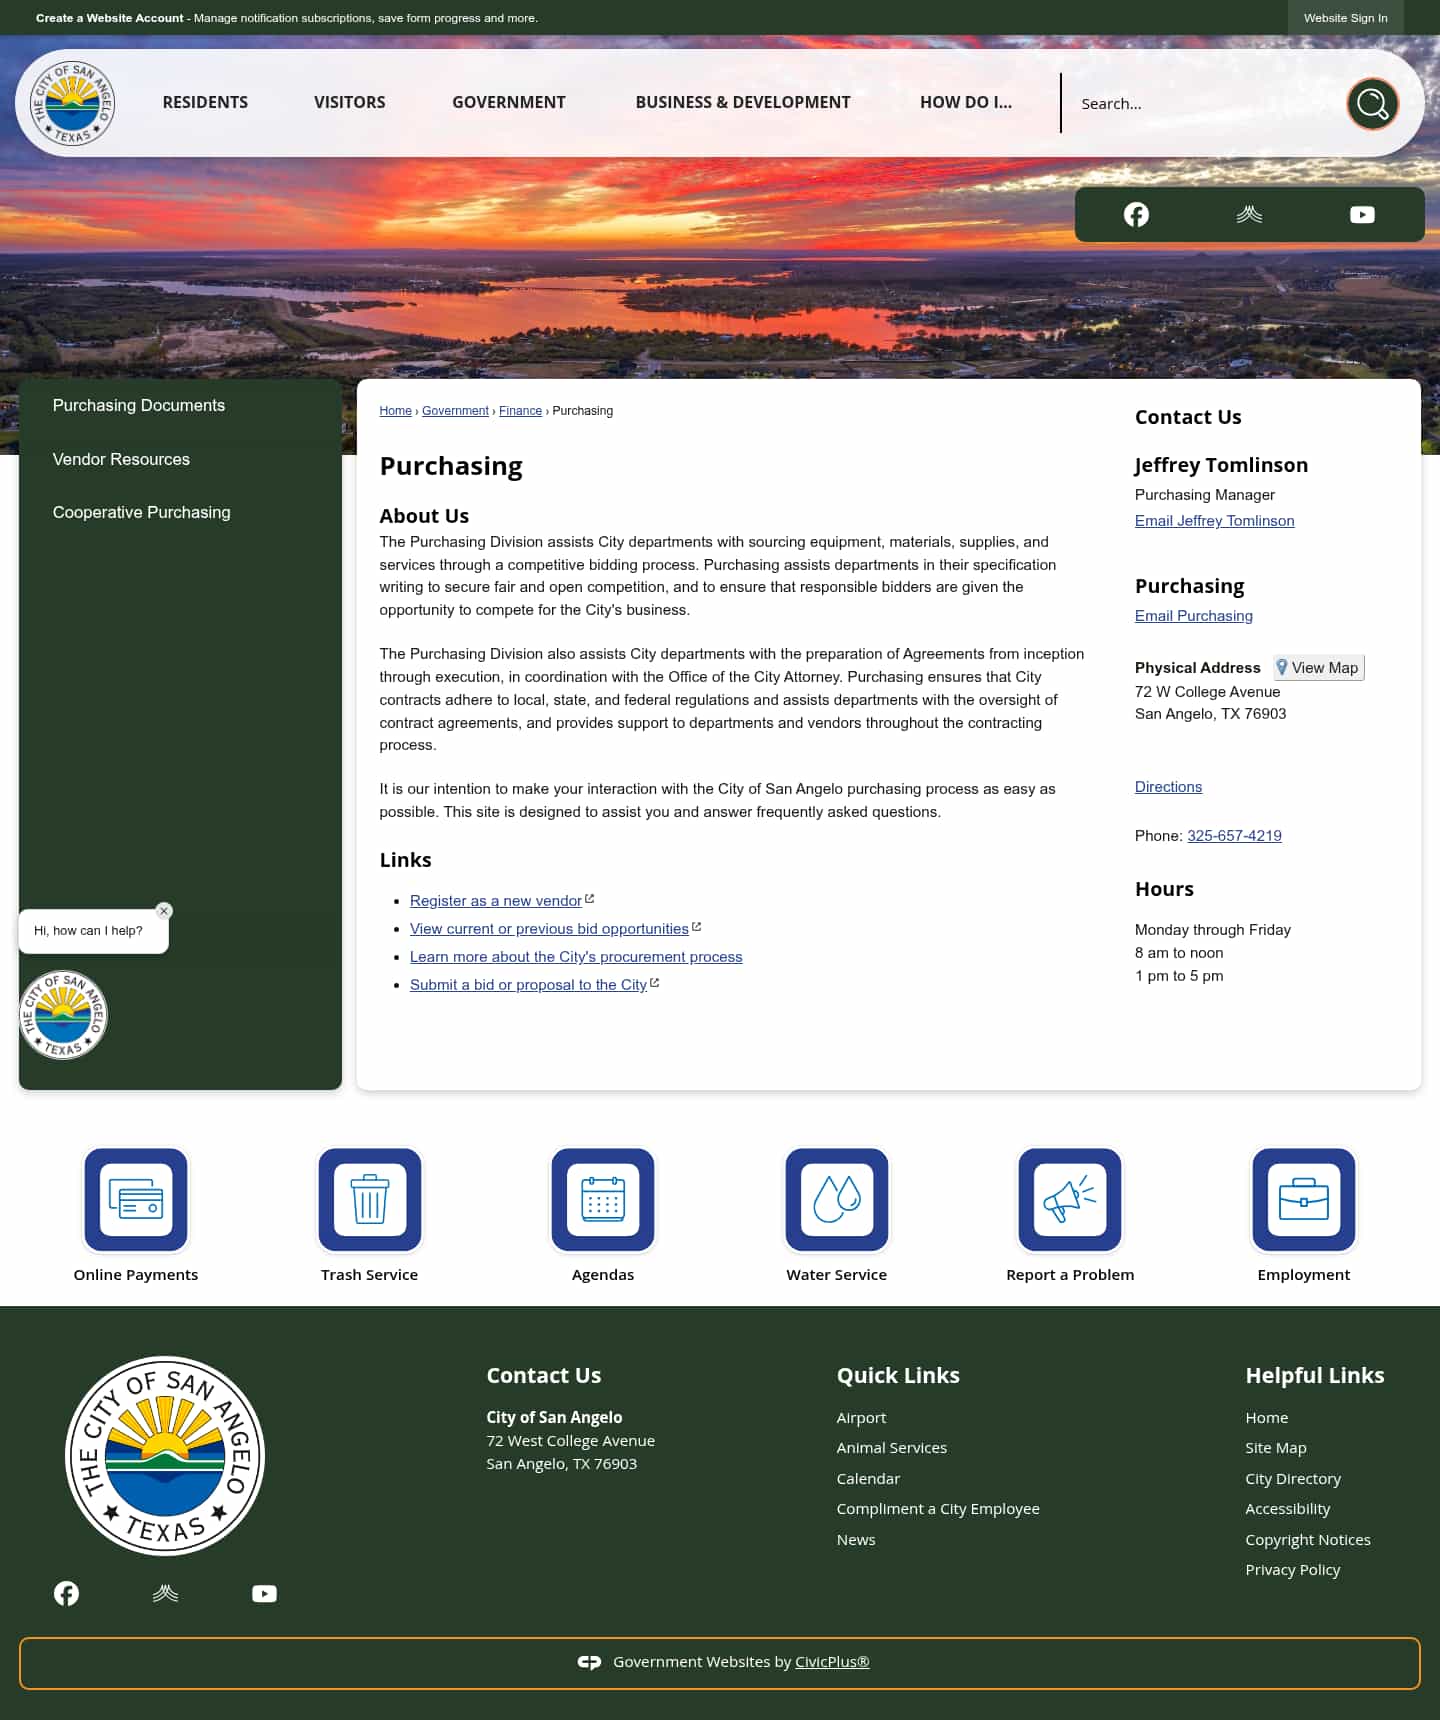Open YouTube icon in header social bar
The image size is (1440, 1720).
pos(1362,215)
